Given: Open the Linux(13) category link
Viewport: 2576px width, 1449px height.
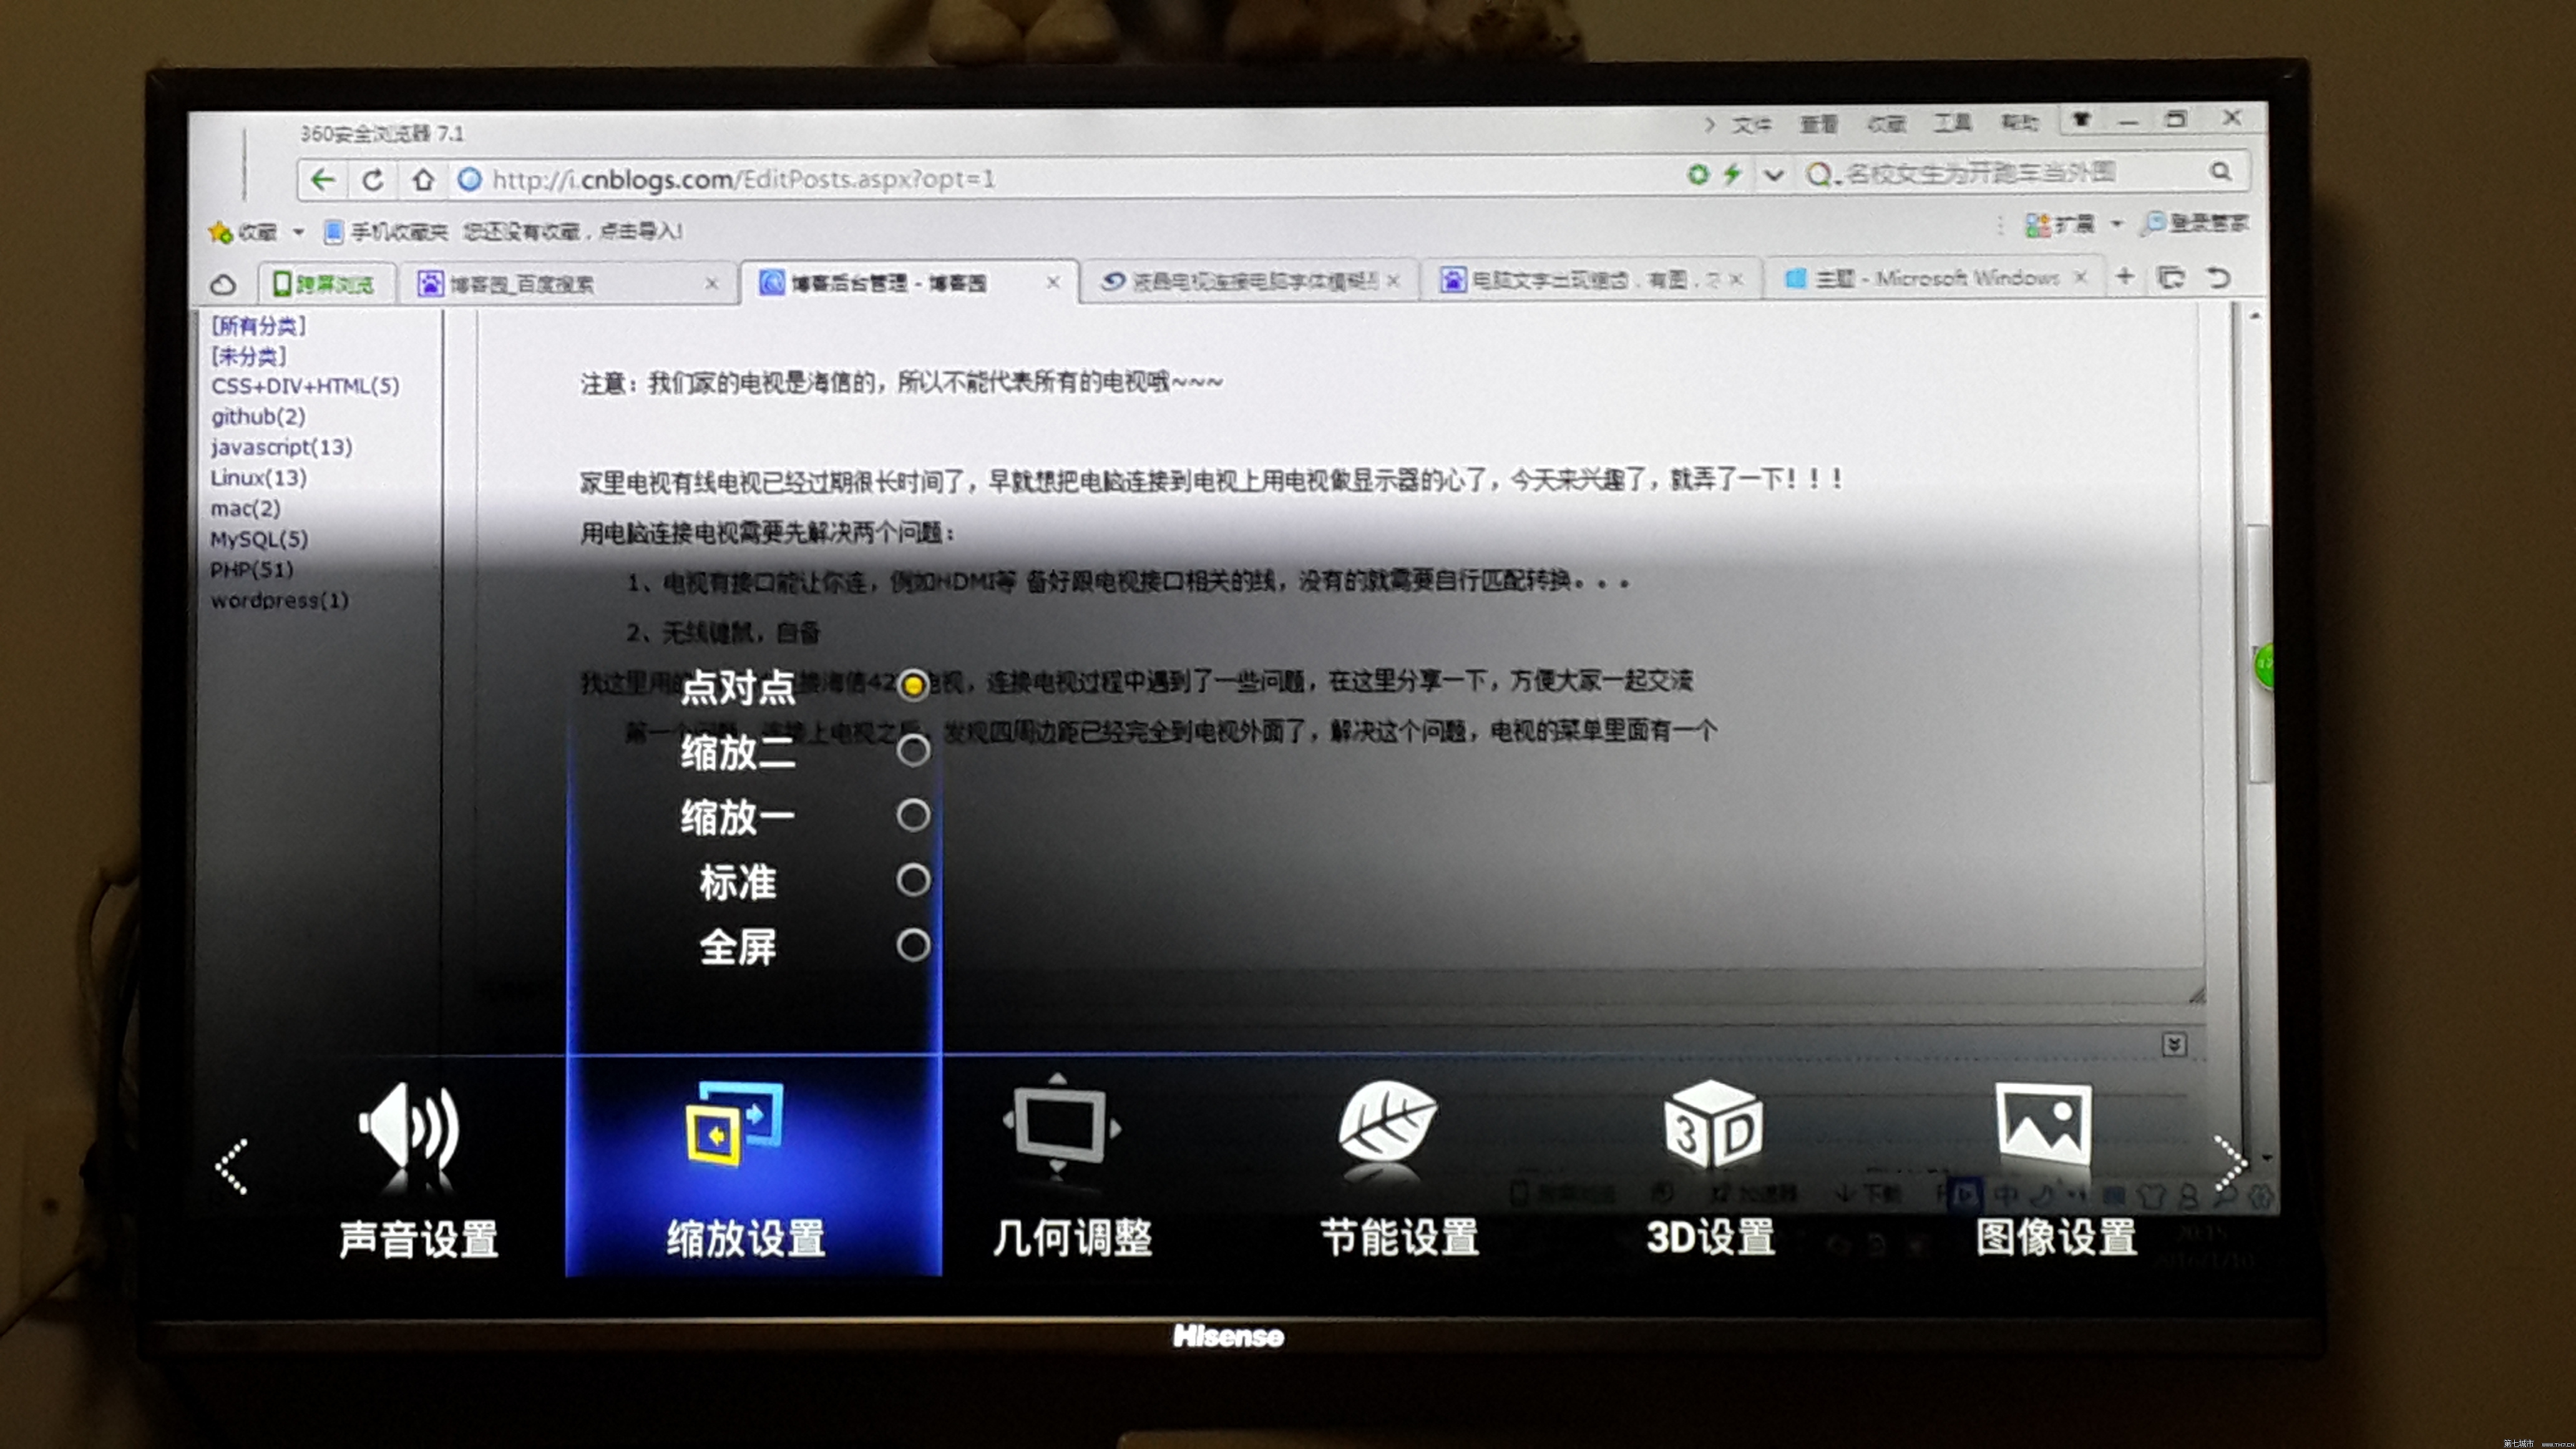Looking at the screenshot, I should (x=258, y=478).
